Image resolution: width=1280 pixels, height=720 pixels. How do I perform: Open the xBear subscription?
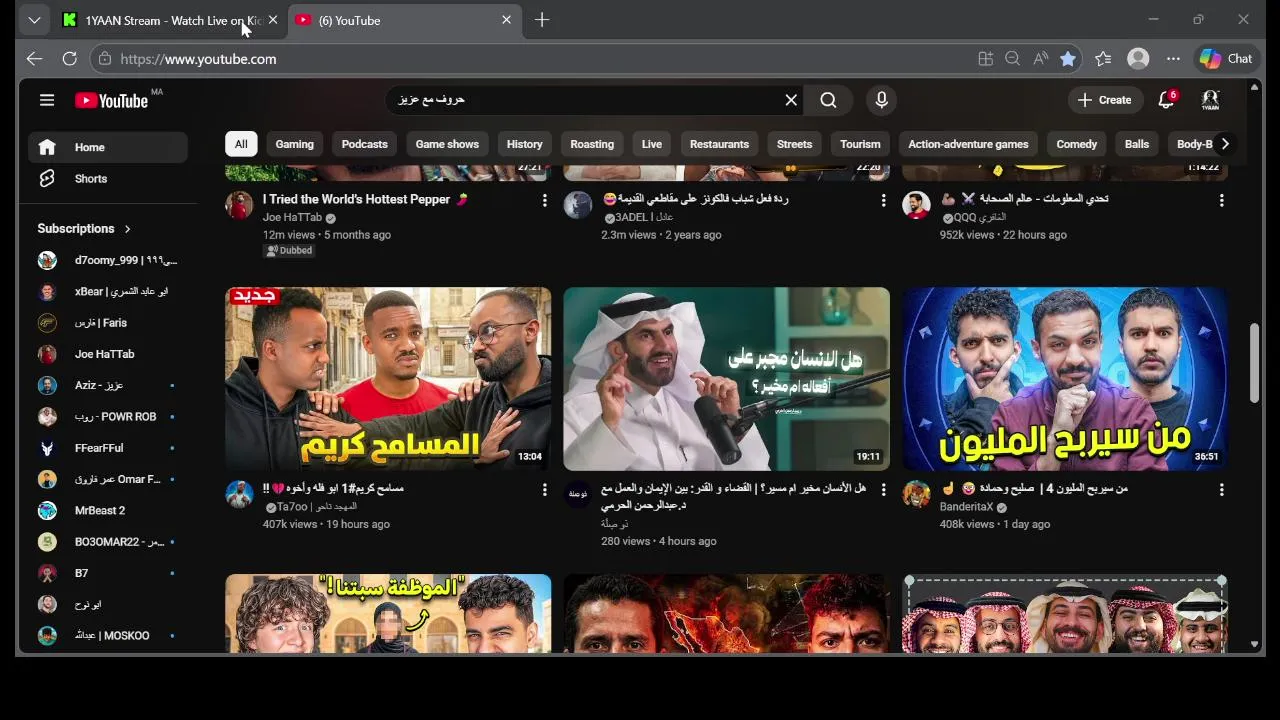pos(108,292)
